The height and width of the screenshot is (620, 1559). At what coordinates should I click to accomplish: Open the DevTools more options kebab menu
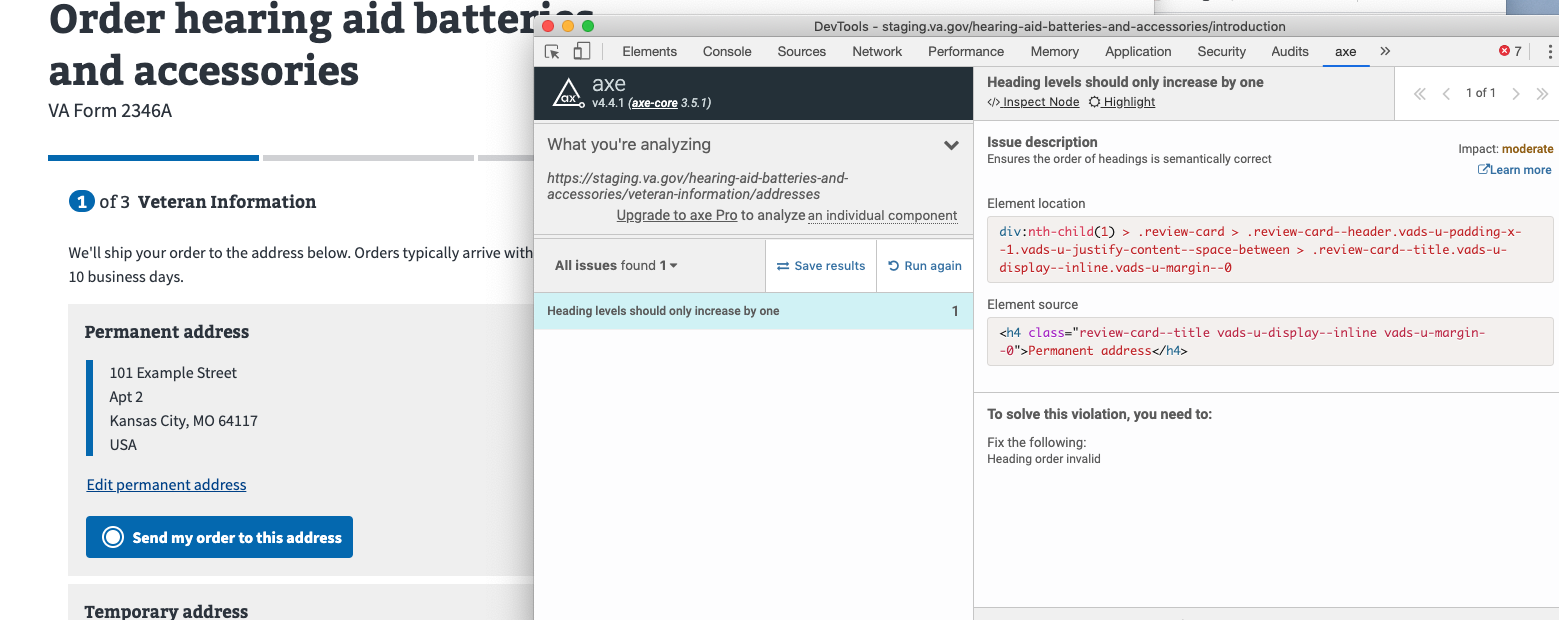1549,51
